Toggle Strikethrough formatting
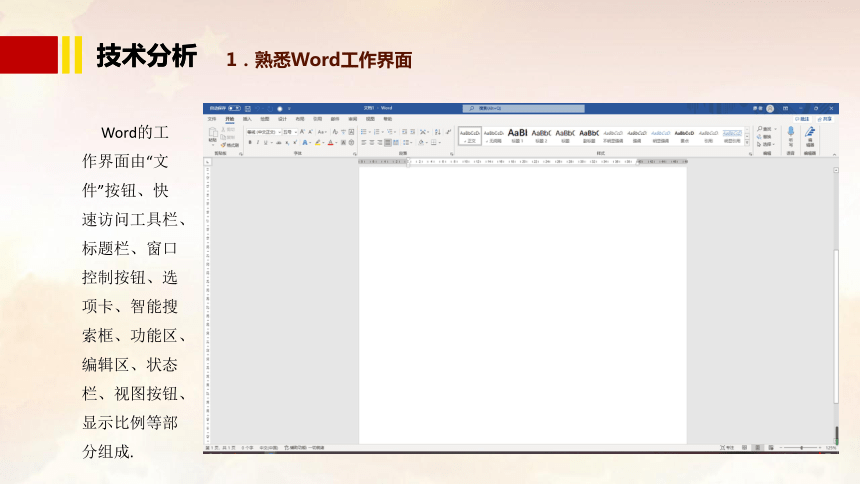 [x=279, y=143]
